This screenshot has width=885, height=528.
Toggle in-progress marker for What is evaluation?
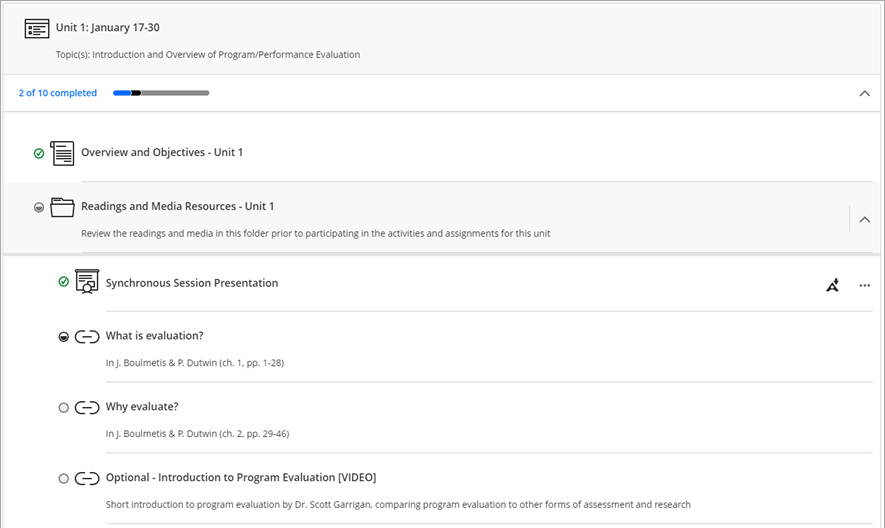(64, 337)
